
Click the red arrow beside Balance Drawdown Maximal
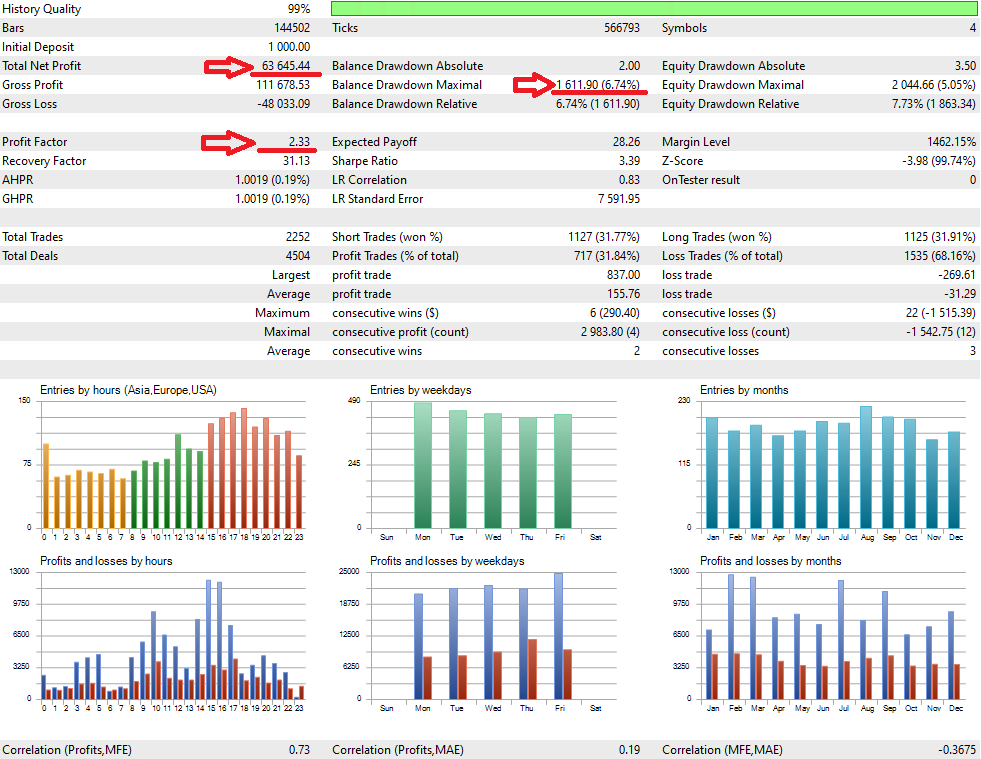[533, 84]
